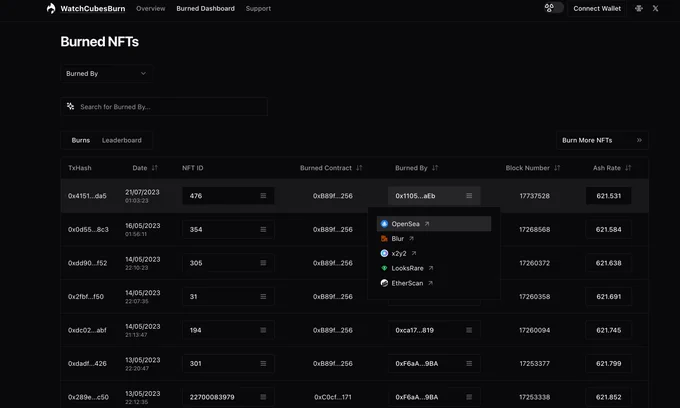
Task: Click transaction hash 0x0d55...8c3
Action: [88, 229]
